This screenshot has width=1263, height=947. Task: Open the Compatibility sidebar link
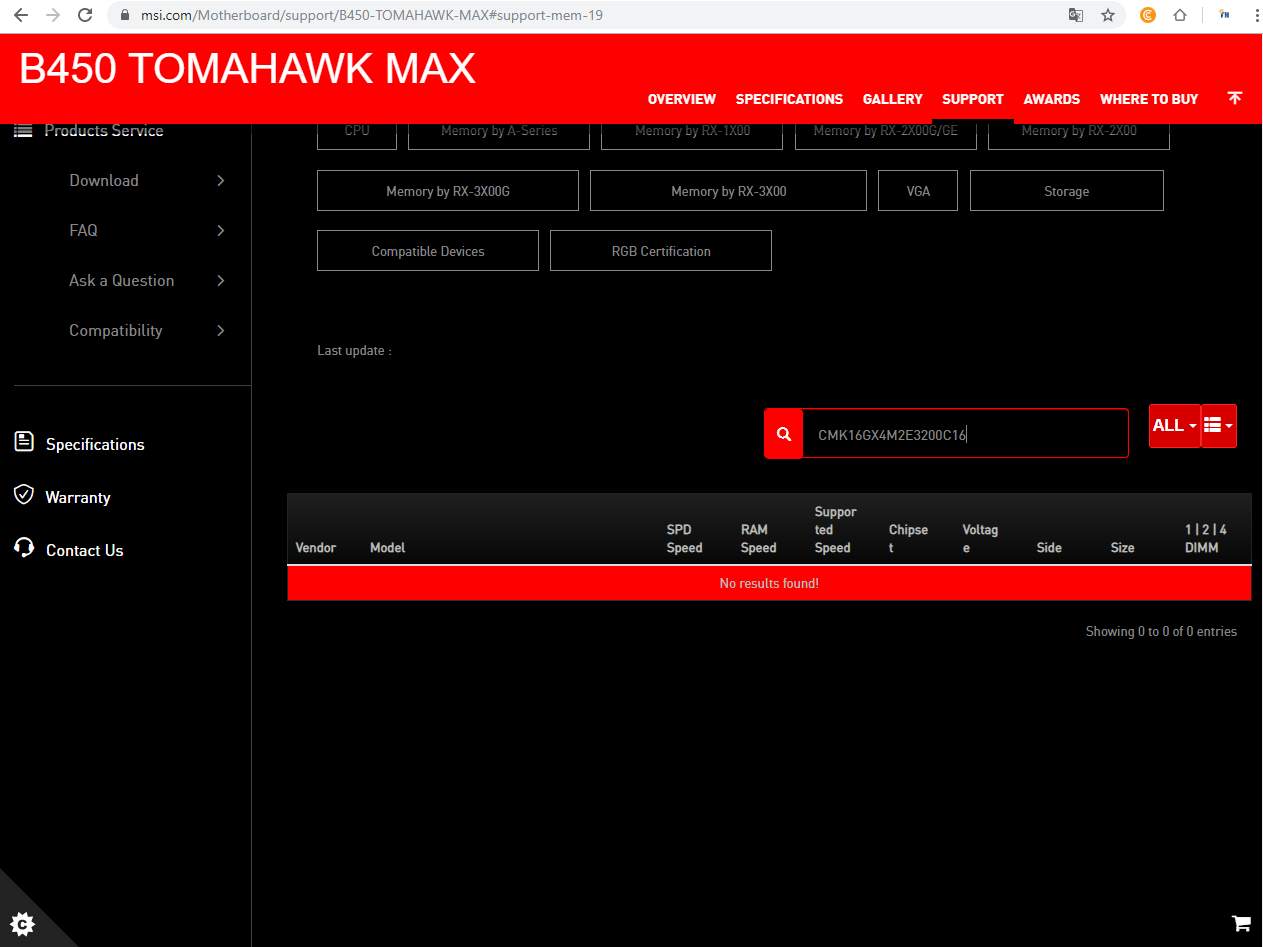tap(115, 330)
